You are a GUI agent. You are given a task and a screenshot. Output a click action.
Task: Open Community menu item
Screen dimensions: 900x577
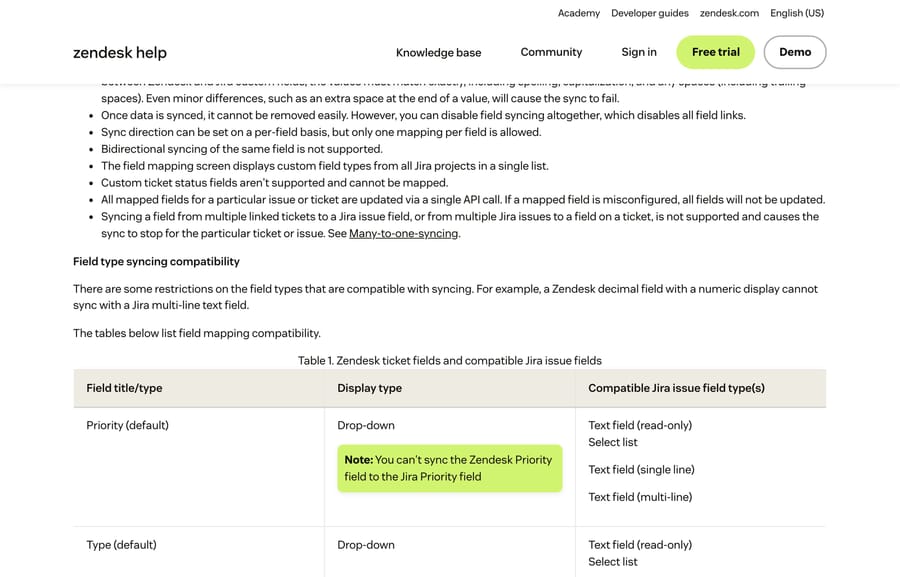(551, 52)
